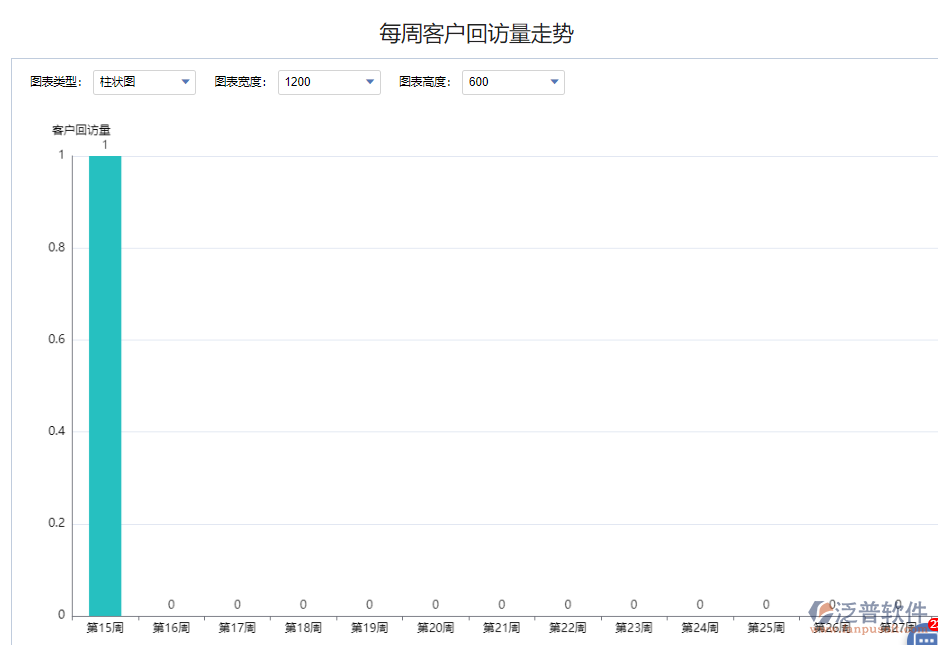Open the 图表宽度 dropdown
This screenshot has width=938, height=645.
pos(369,82)
